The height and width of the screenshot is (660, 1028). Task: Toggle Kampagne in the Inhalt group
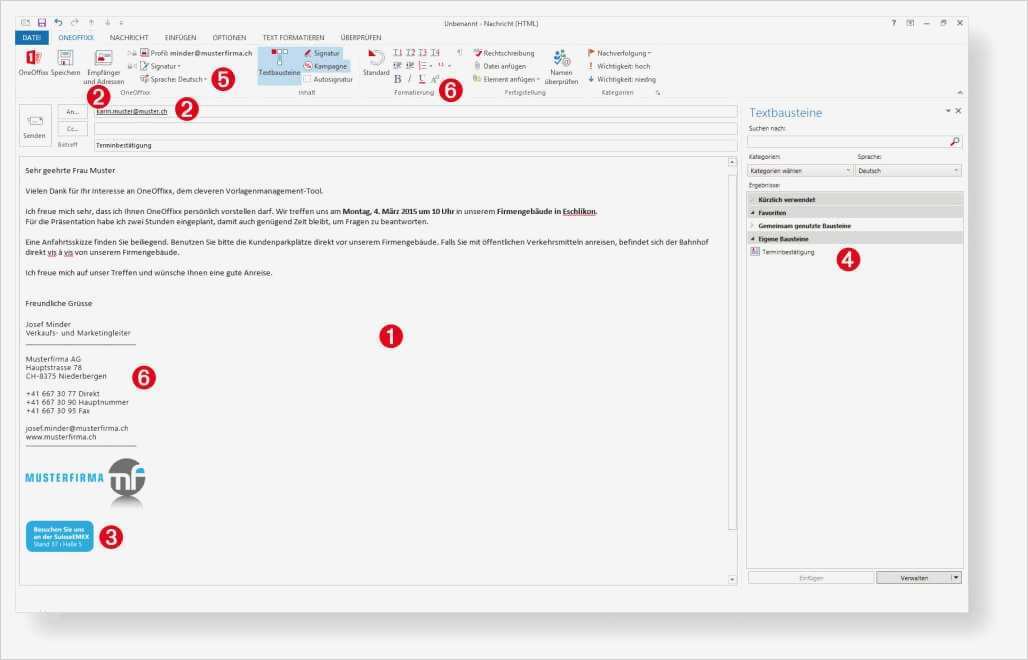click(x=325, y=66)
